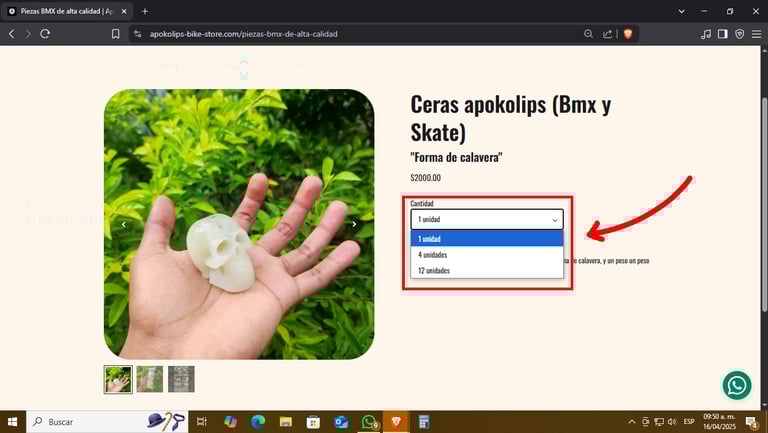Click the Cantidad dropdown box
Screen dimensions: 768x433
487,219
